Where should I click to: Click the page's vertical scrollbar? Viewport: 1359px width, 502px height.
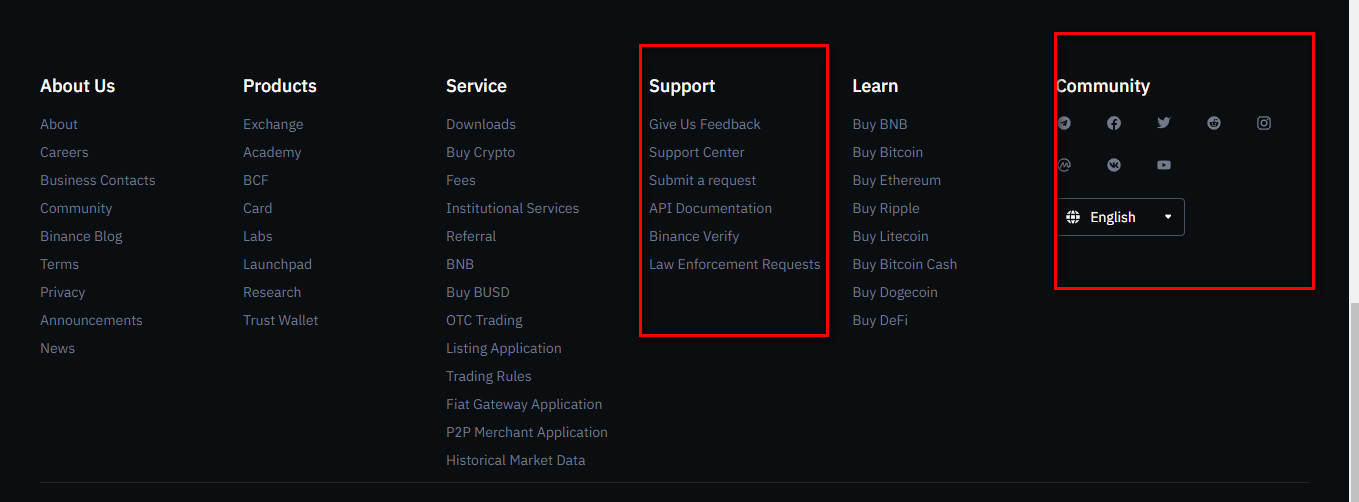click(x=1352, y=400)
